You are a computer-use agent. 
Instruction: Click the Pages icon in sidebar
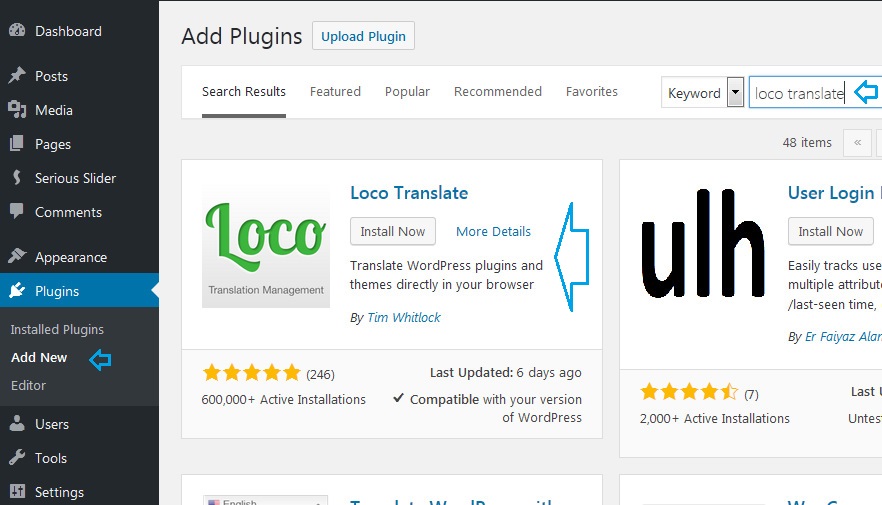17,143
